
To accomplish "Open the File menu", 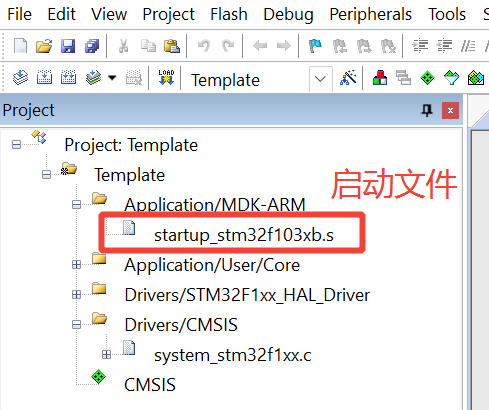I will pyautogui.click(x=19, y=14).
